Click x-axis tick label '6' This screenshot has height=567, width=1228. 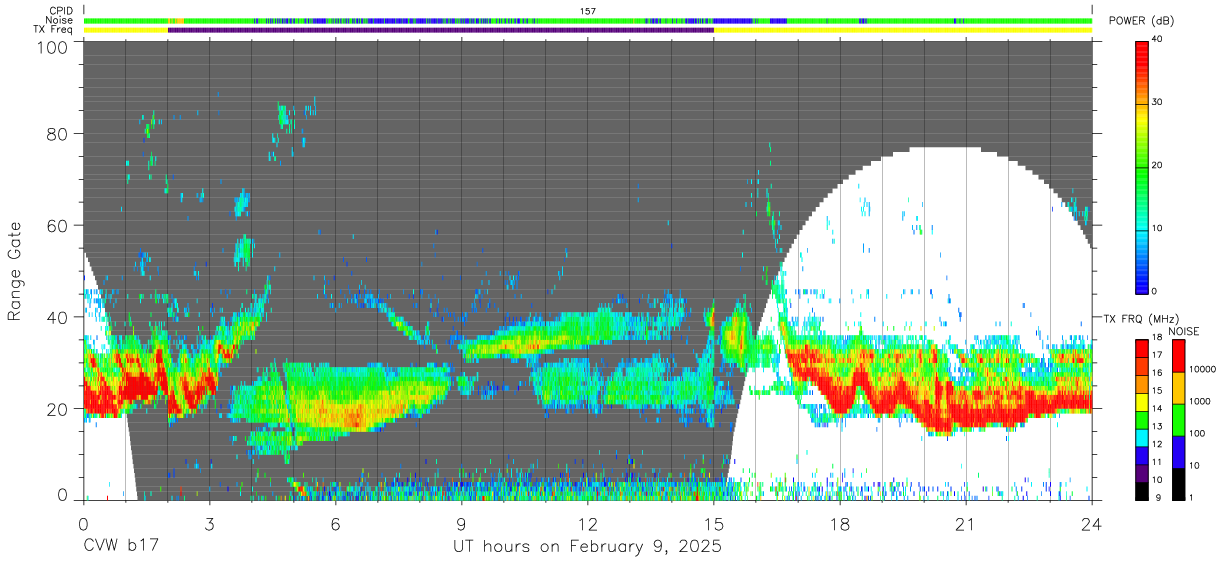(335, 524)
